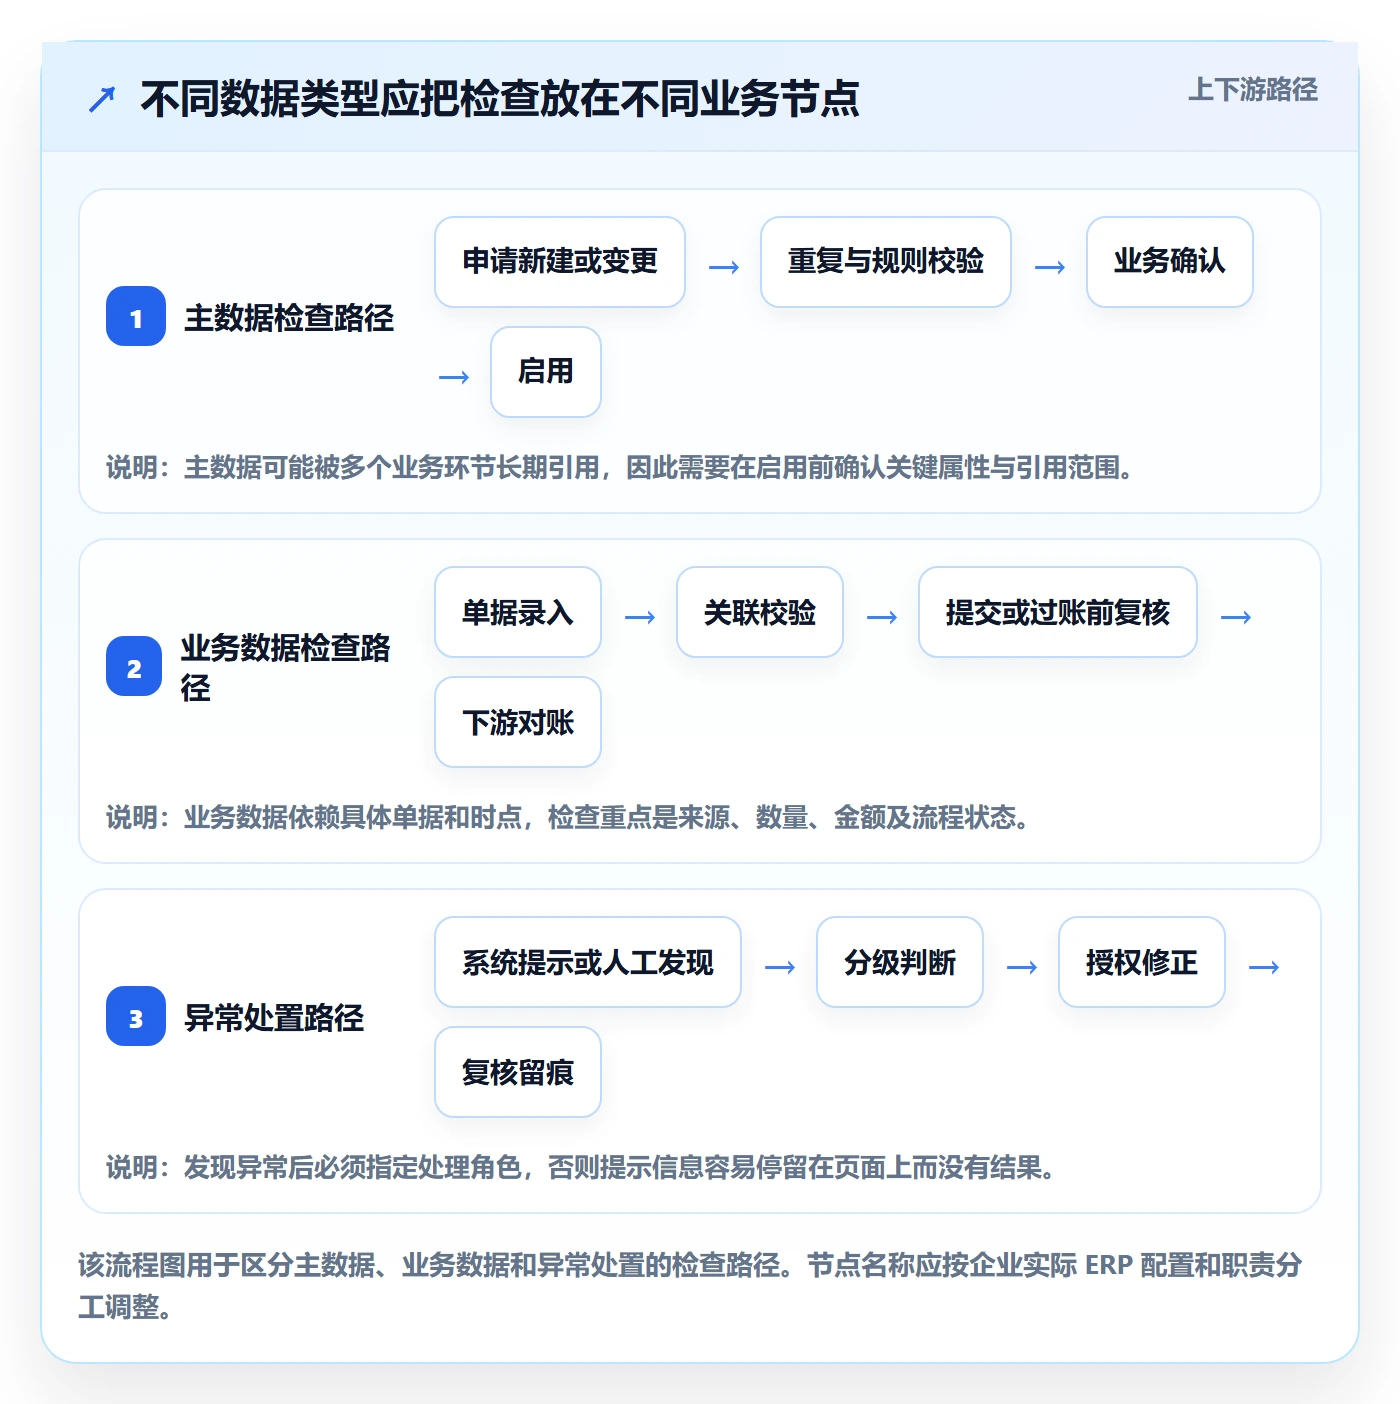
Task: Select the footer text starting '该流程图用于区分主数据'
Action: 690,1286
